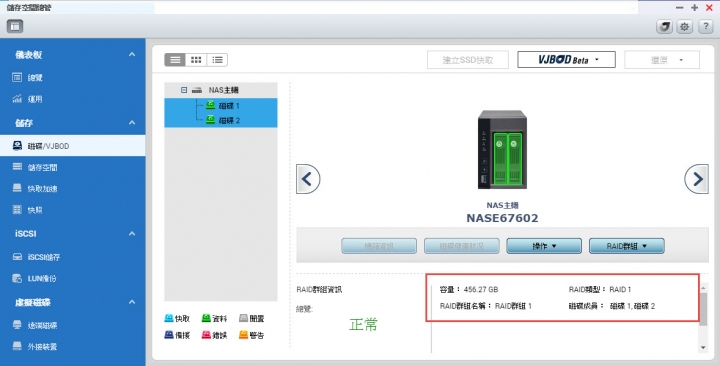
Task: Click the members value 磁碟 1,磁碟 2
Action: click(632, 306)
